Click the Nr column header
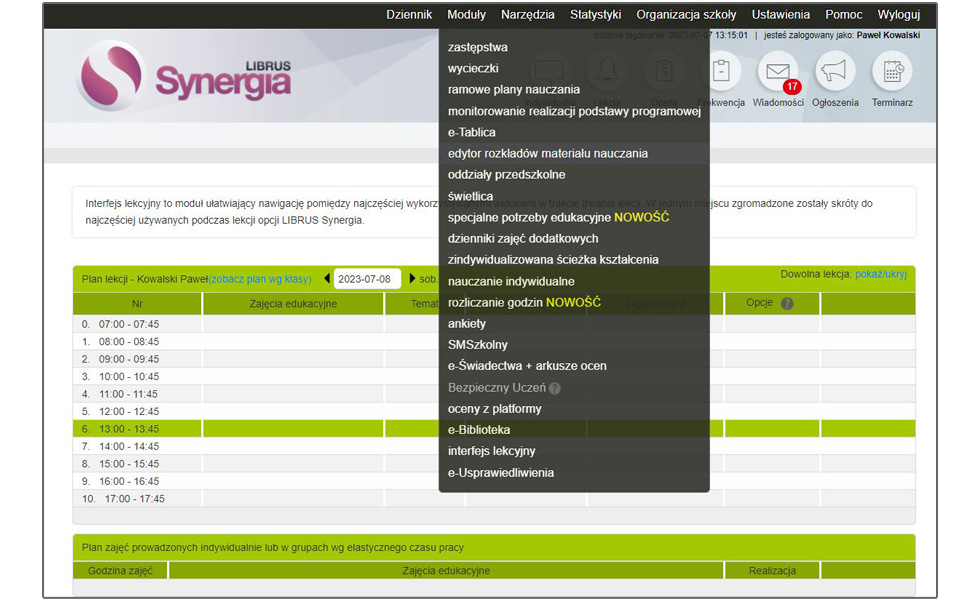 pos(137,304)
